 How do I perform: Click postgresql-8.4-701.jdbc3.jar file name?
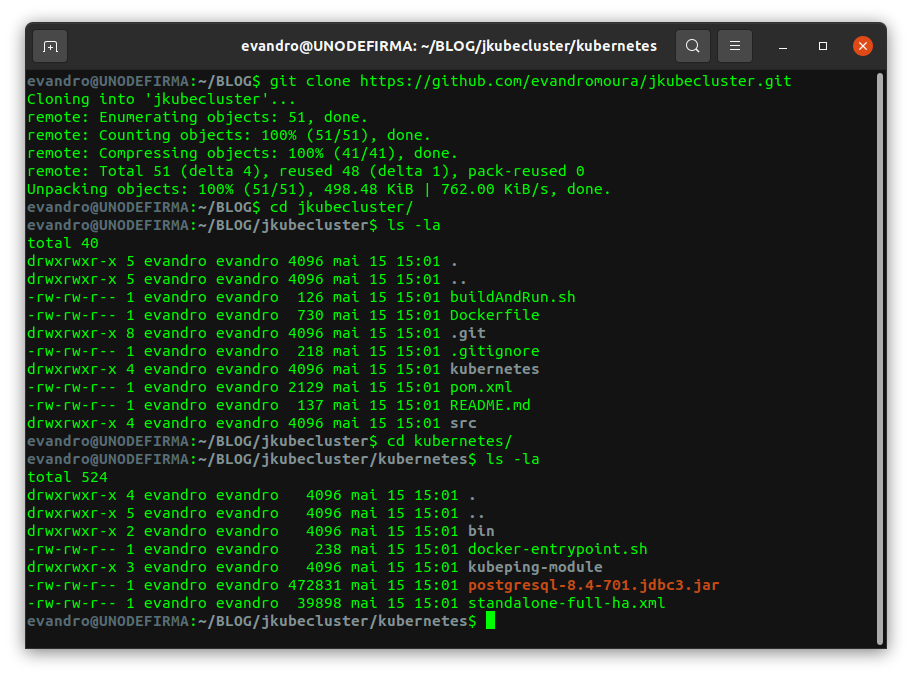pyautogui.click(x=593, y=585)
